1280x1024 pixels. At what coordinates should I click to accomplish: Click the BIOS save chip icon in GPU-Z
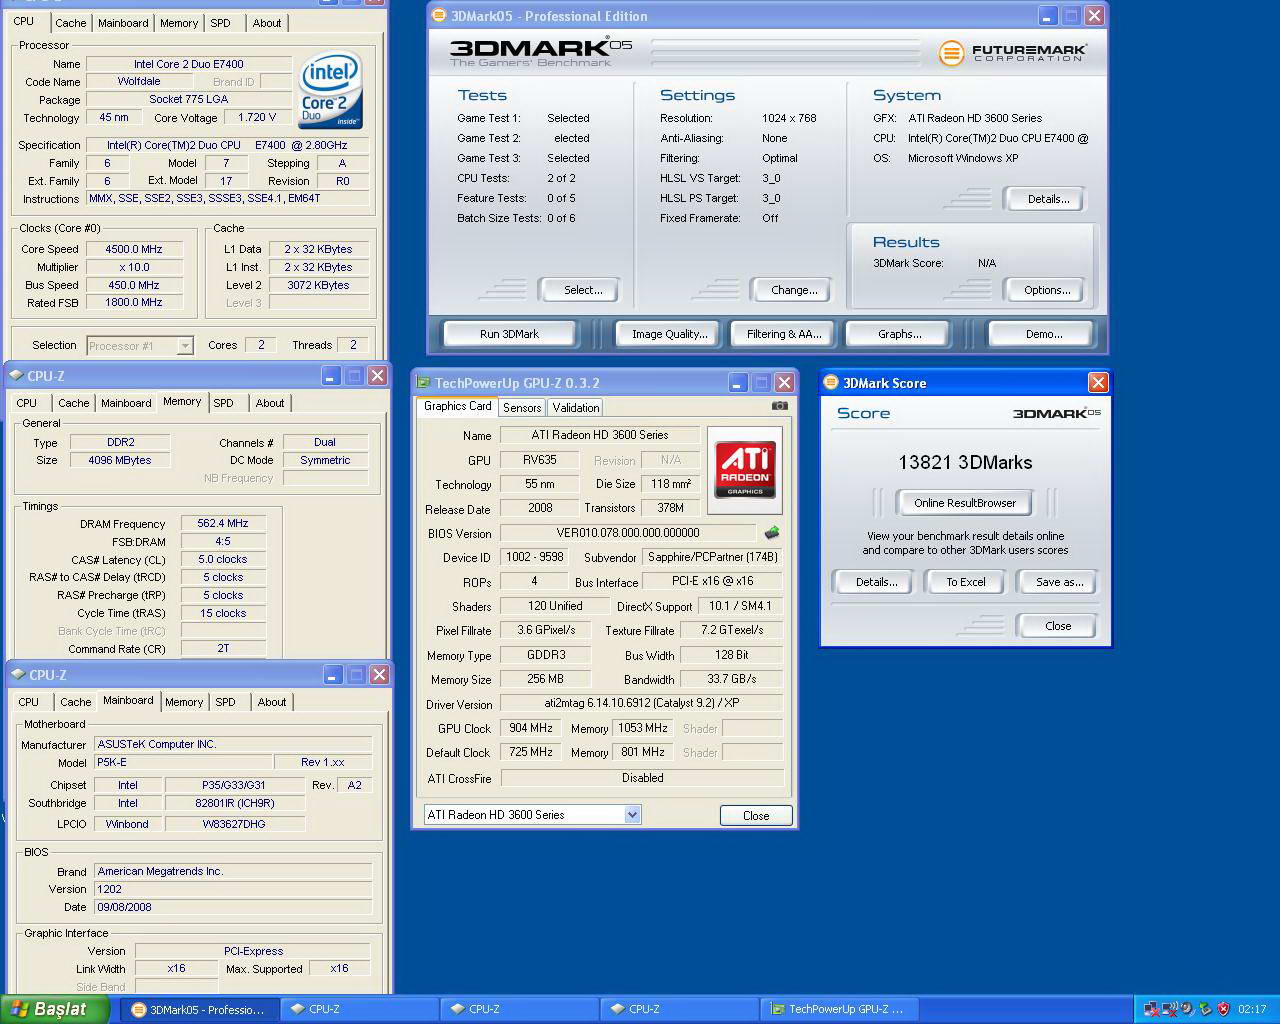(x=771, y=533)
